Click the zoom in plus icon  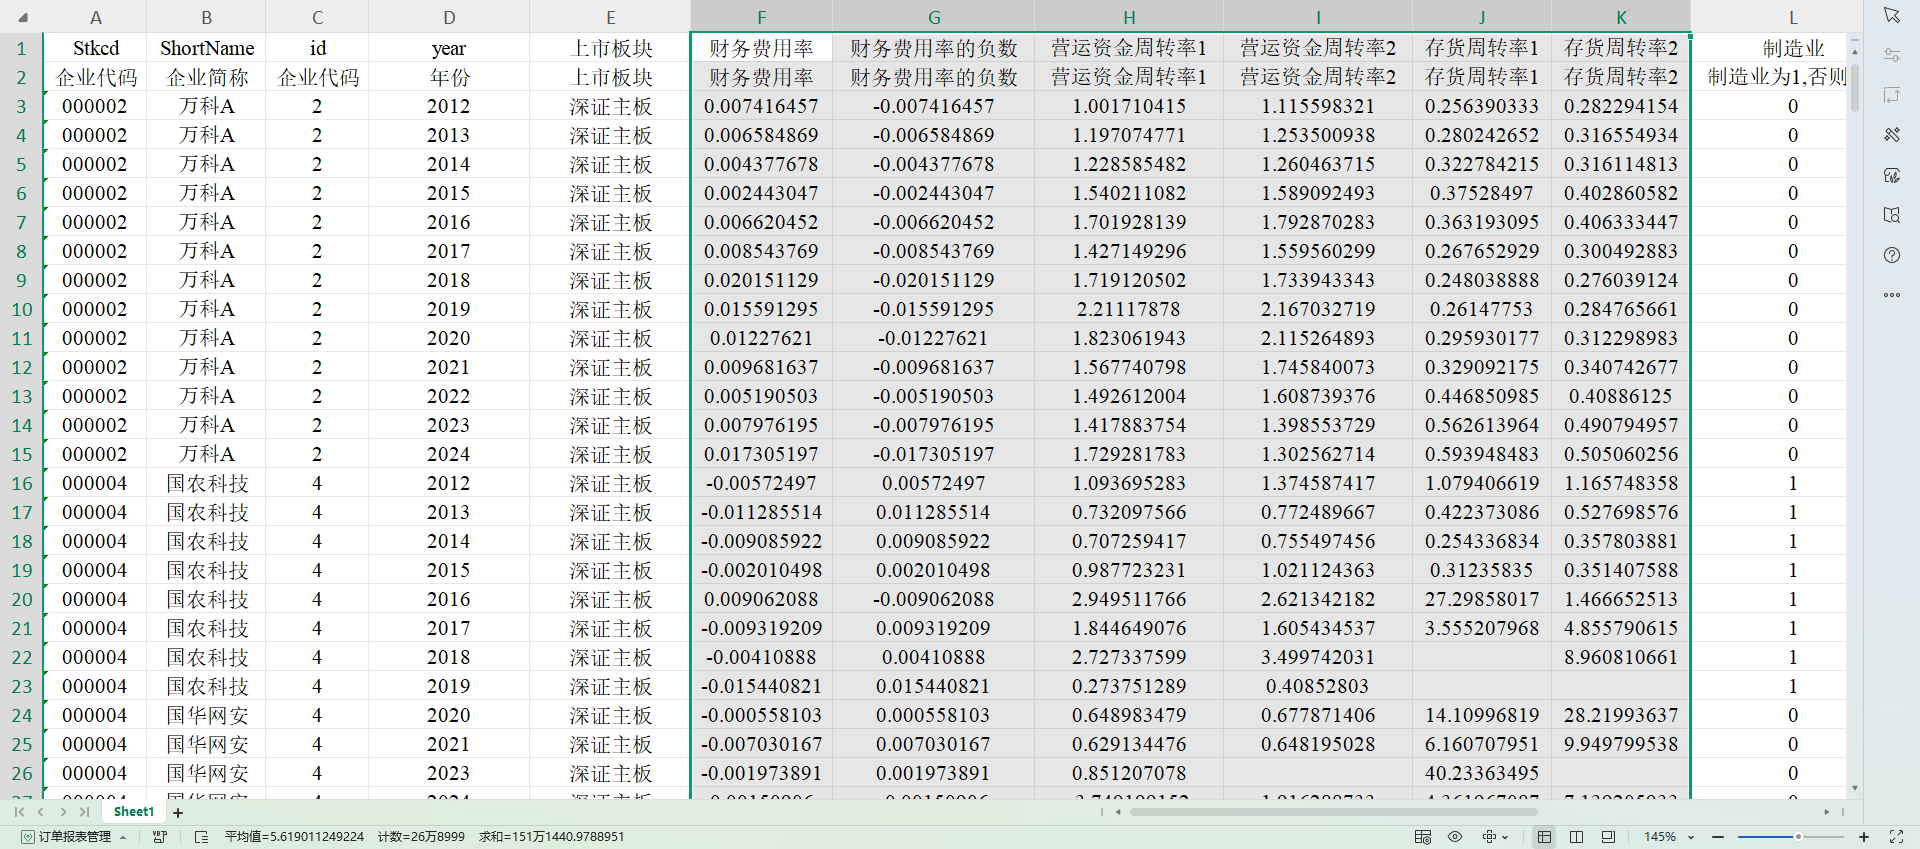click(1864, 837)
